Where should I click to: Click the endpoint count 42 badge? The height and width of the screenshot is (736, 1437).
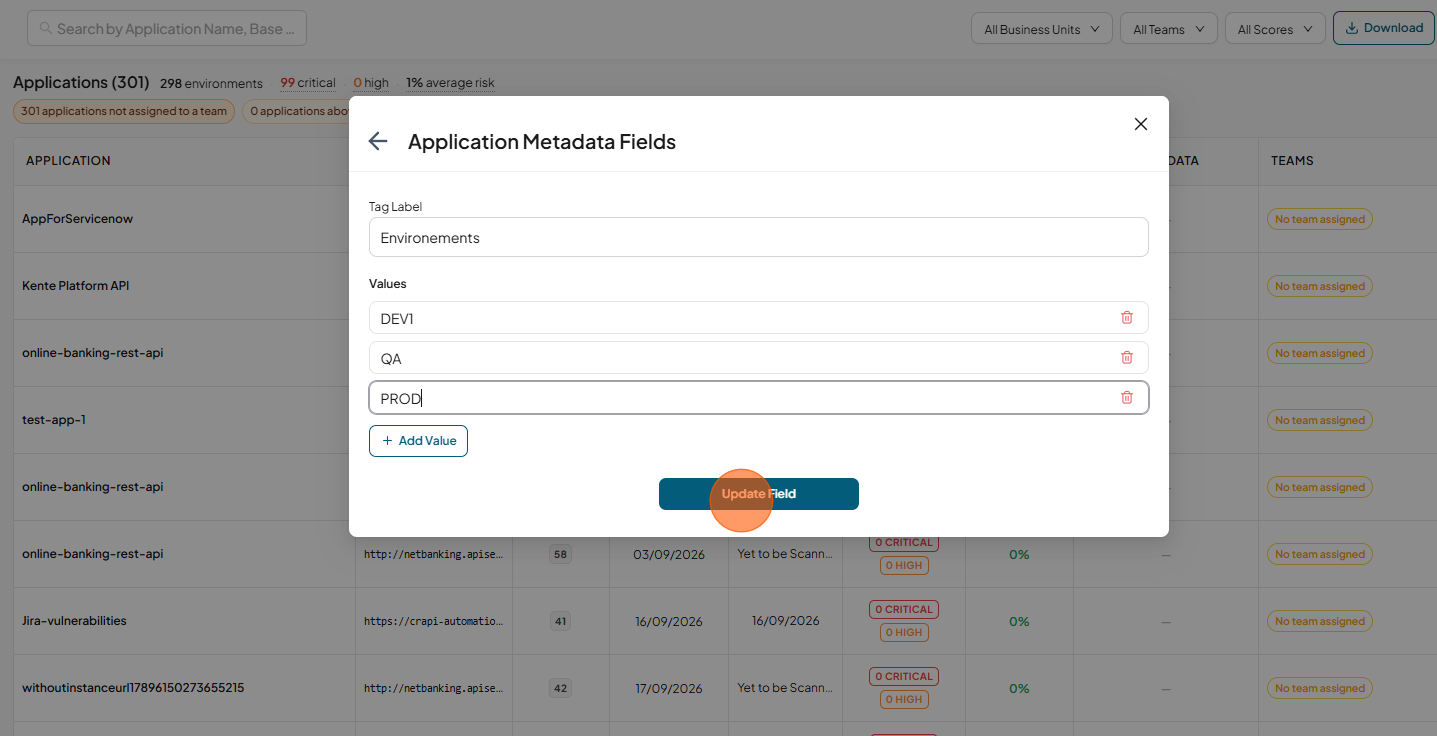[x=561, y=688]
